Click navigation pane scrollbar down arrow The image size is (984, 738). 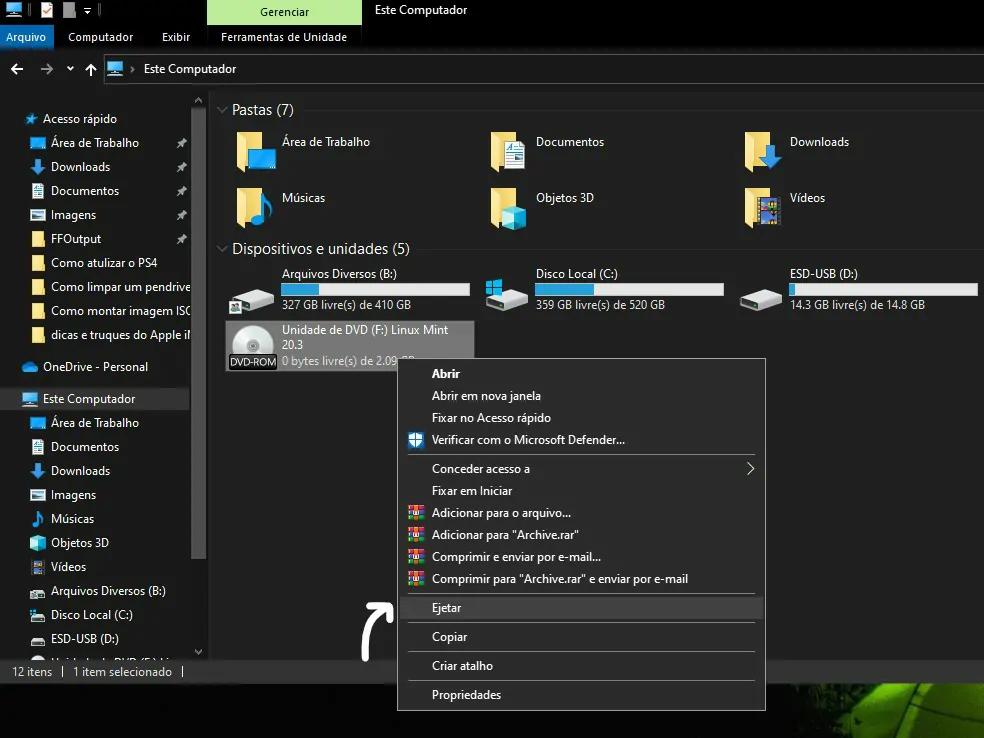tap(198, 652)
